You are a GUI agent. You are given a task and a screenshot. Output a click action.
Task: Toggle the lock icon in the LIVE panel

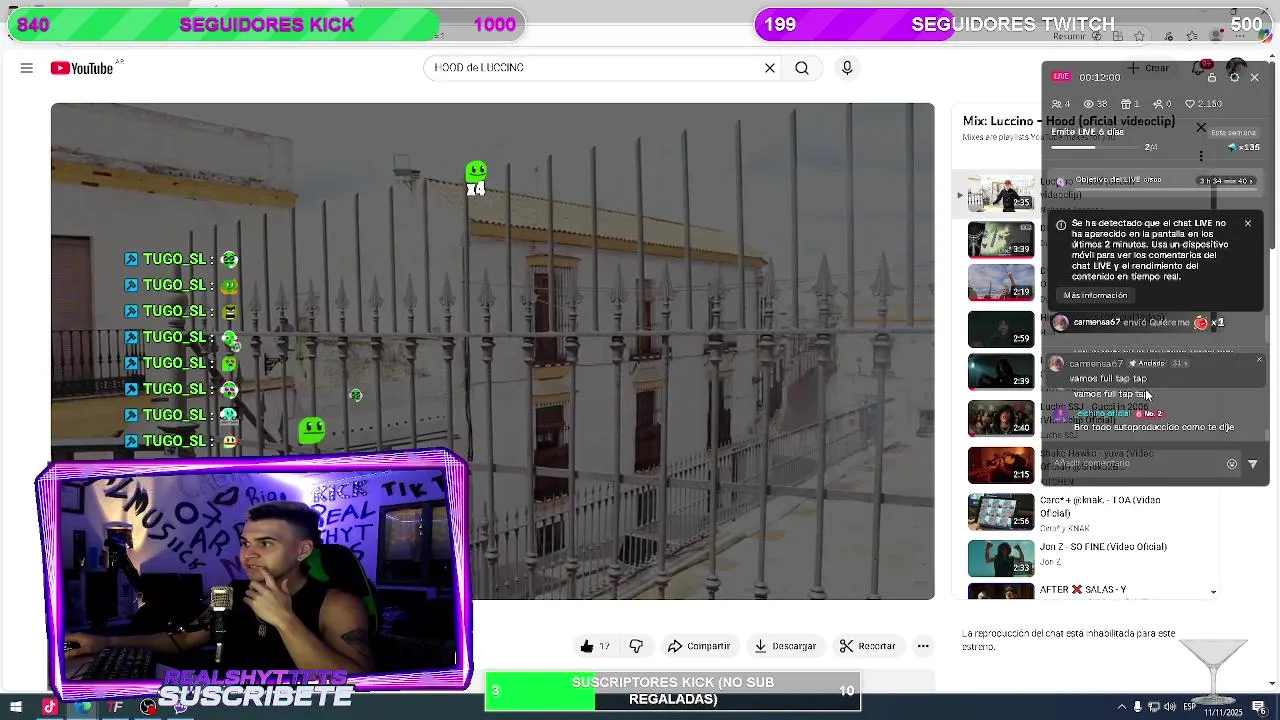click(1212, 77)
